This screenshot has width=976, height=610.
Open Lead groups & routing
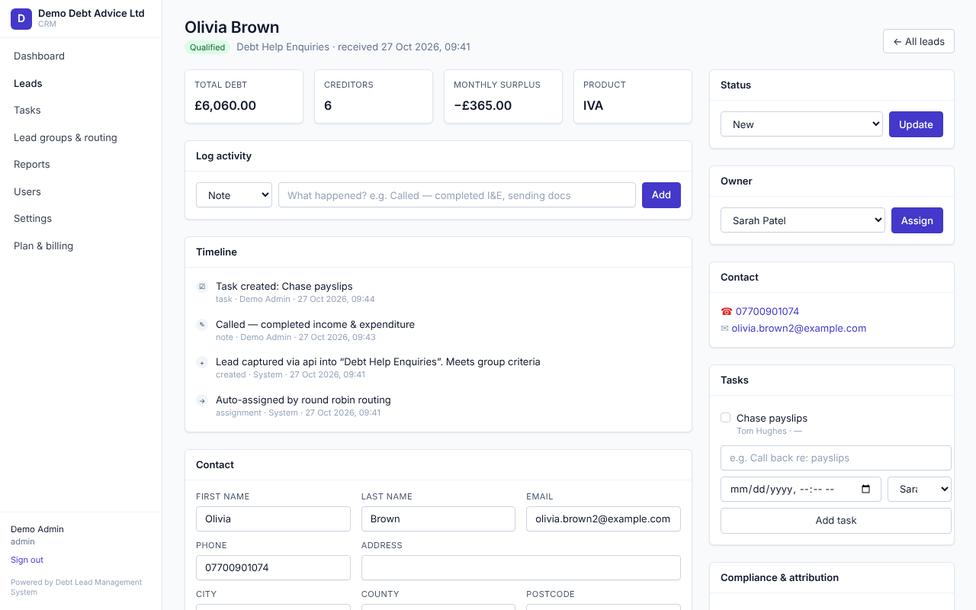pyautogui.click(x=65, y=138)
